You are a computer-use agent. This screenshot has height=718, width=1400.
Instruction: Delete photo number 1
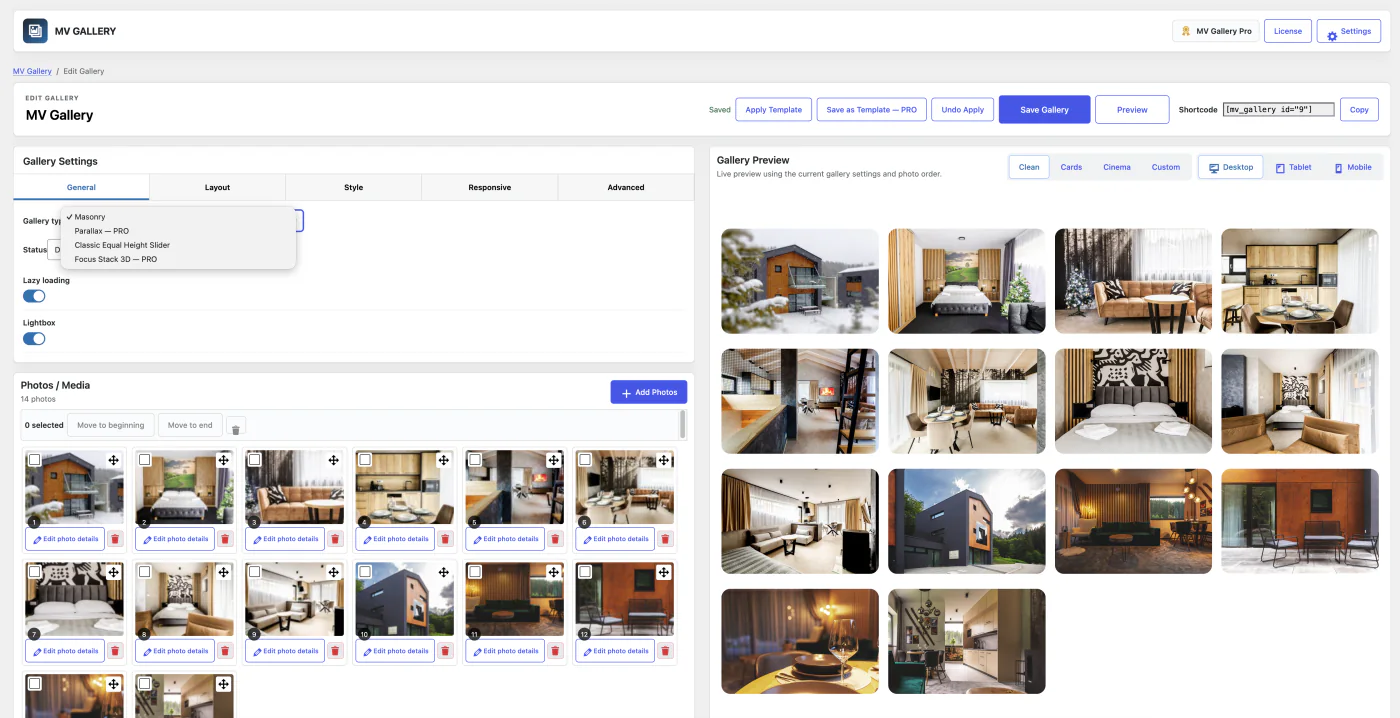coord(115,539)
